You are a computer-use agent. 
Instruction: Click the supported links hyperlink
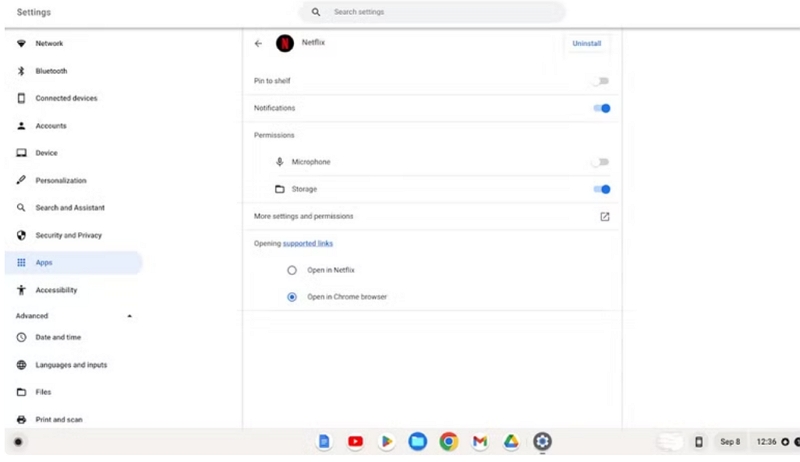tap(308, 244)
